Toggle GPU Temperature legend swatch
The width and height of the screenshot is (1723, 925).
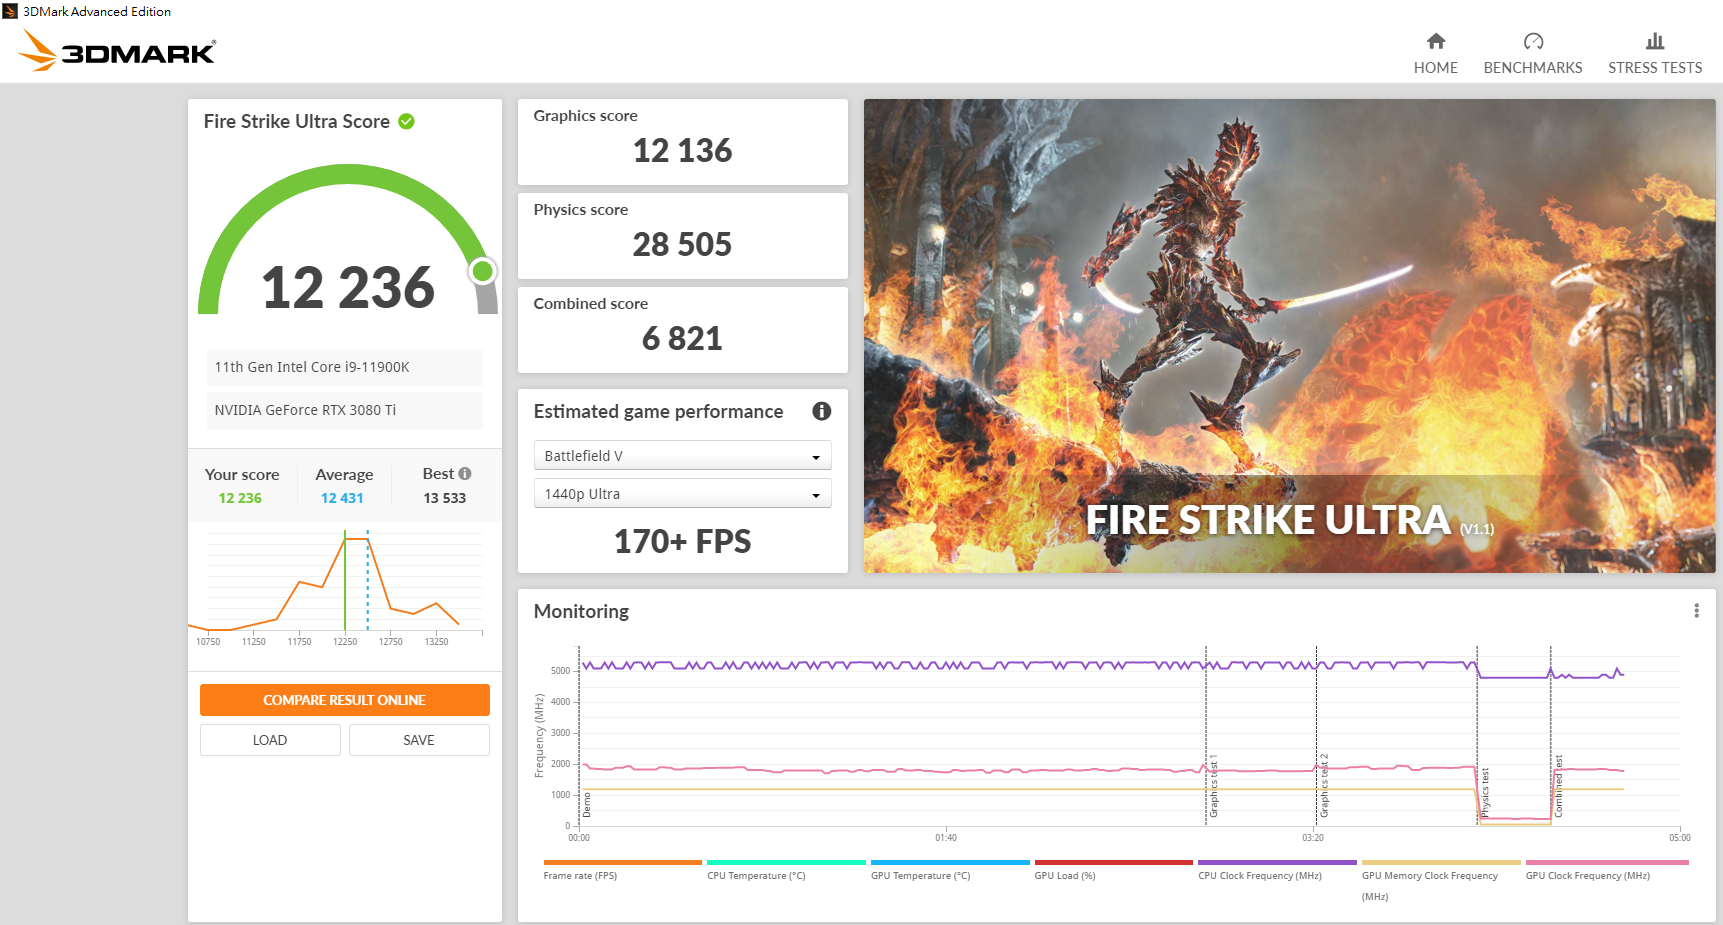coord(950,862)
